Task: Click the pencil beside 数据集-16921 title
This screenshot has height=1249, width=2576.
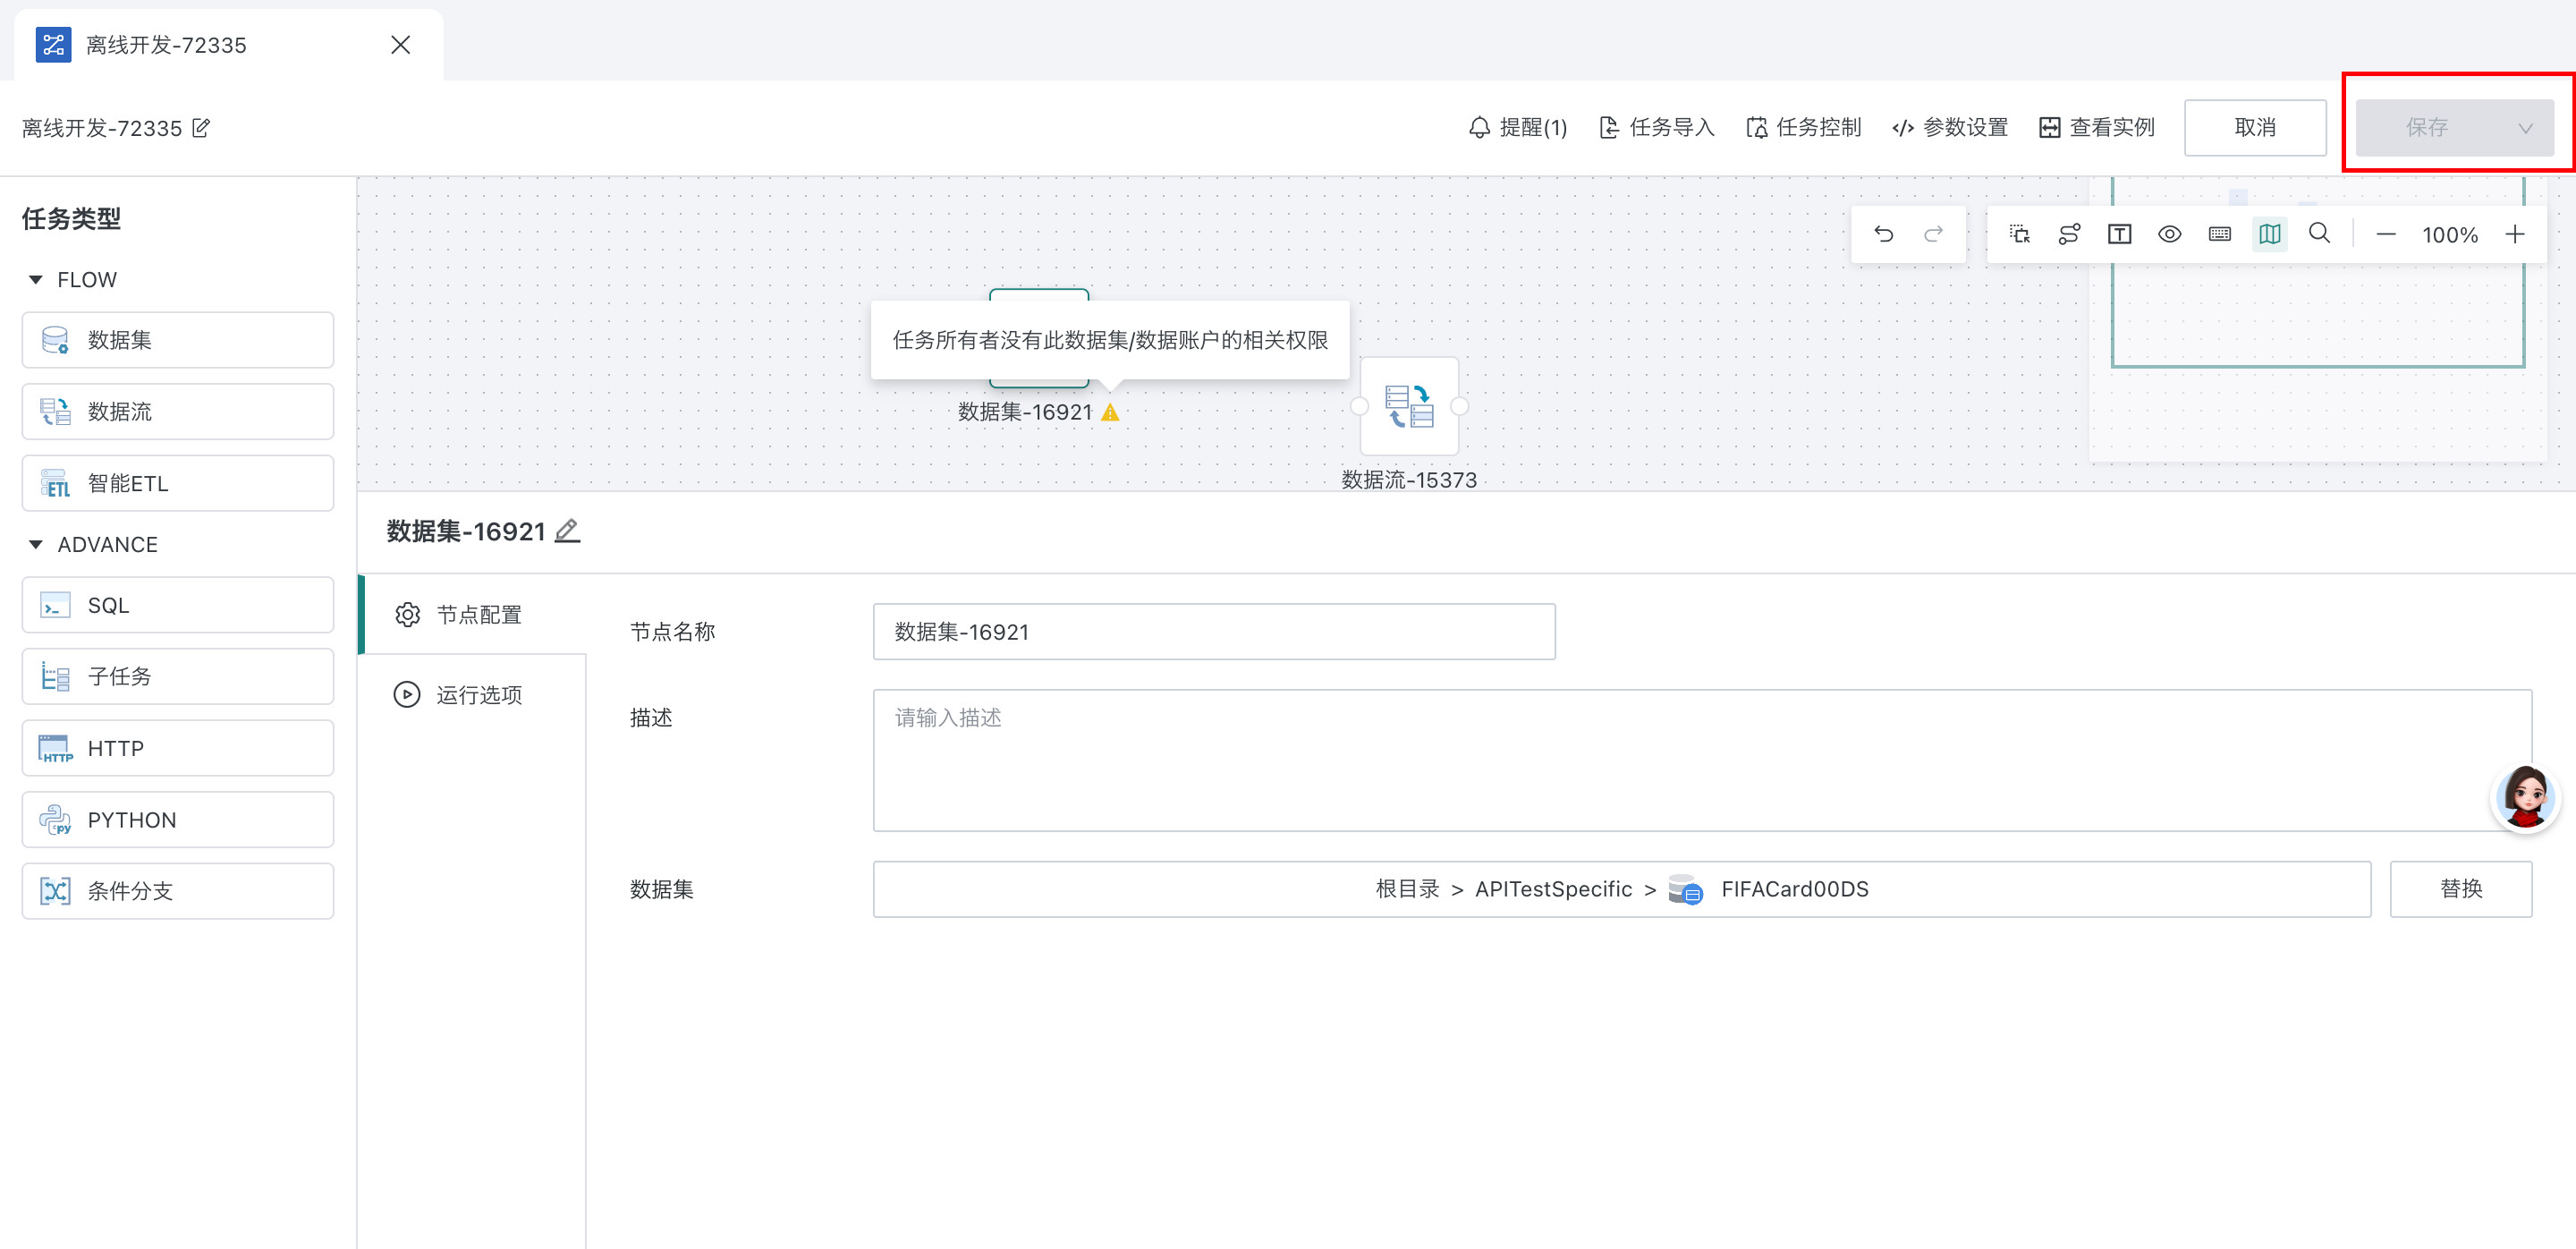Action: [x=567, y=531]
